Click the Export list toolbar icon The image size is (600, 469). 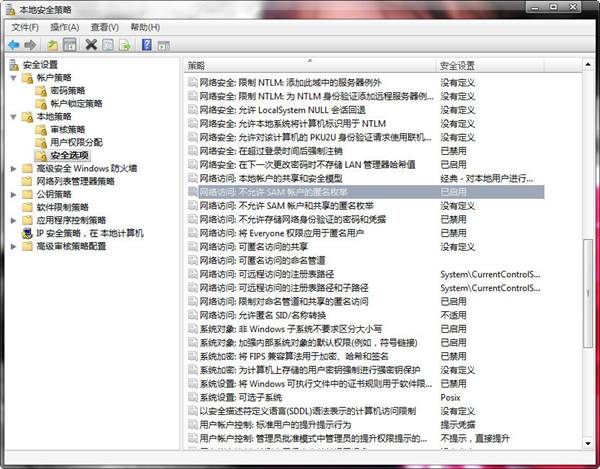(125, 45)
